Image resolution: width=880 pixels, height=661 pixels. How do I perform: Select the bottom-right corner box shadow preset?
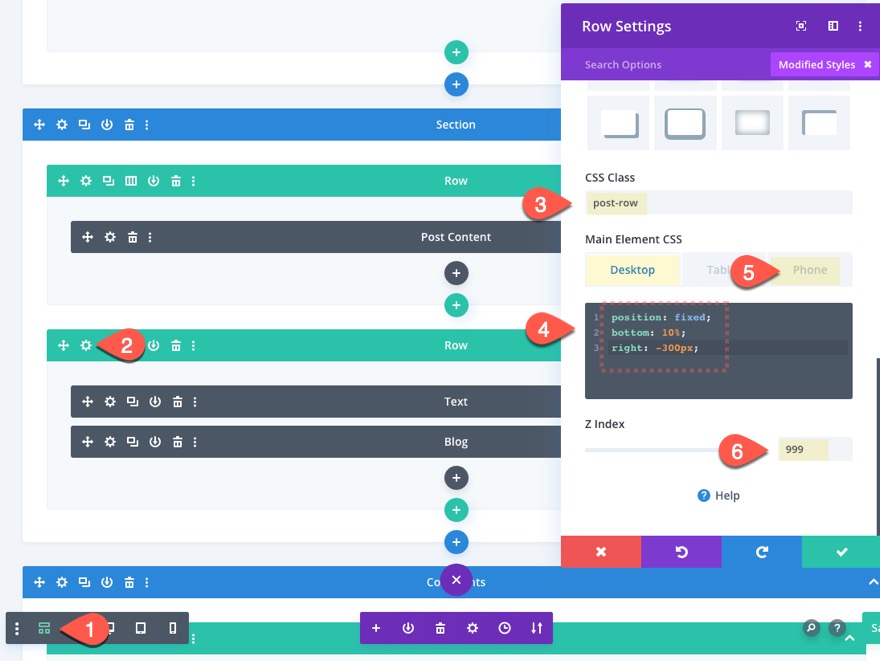[618, 123]
